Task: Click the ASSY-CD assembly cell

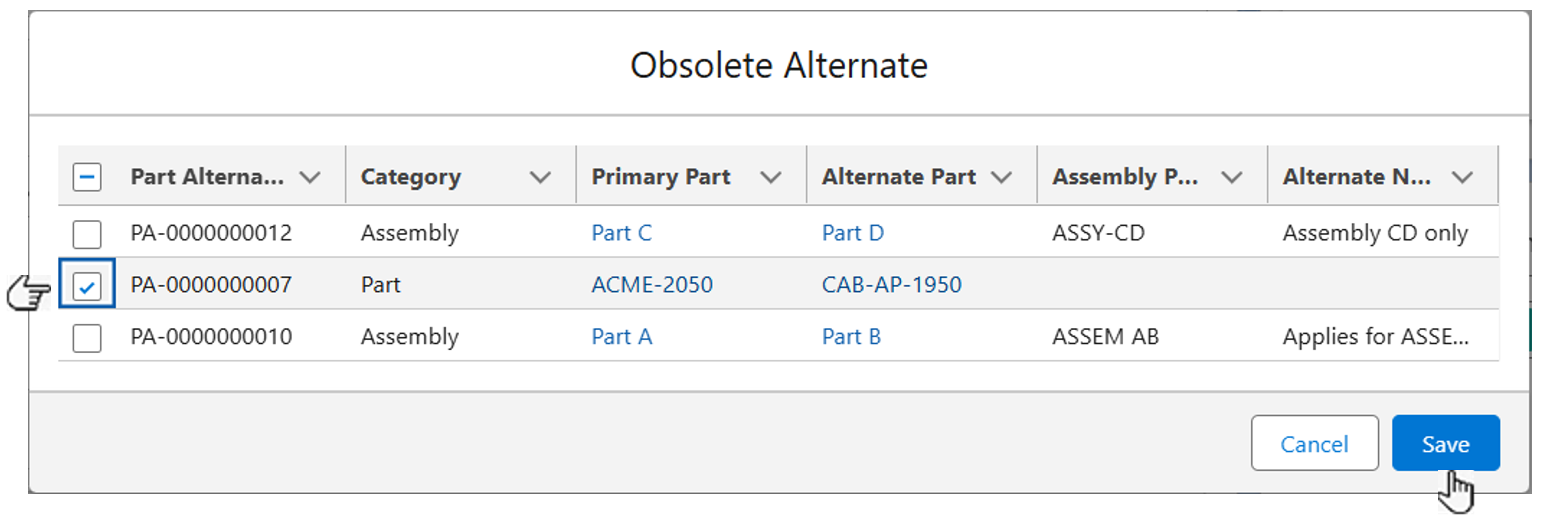Action: 1096,234
